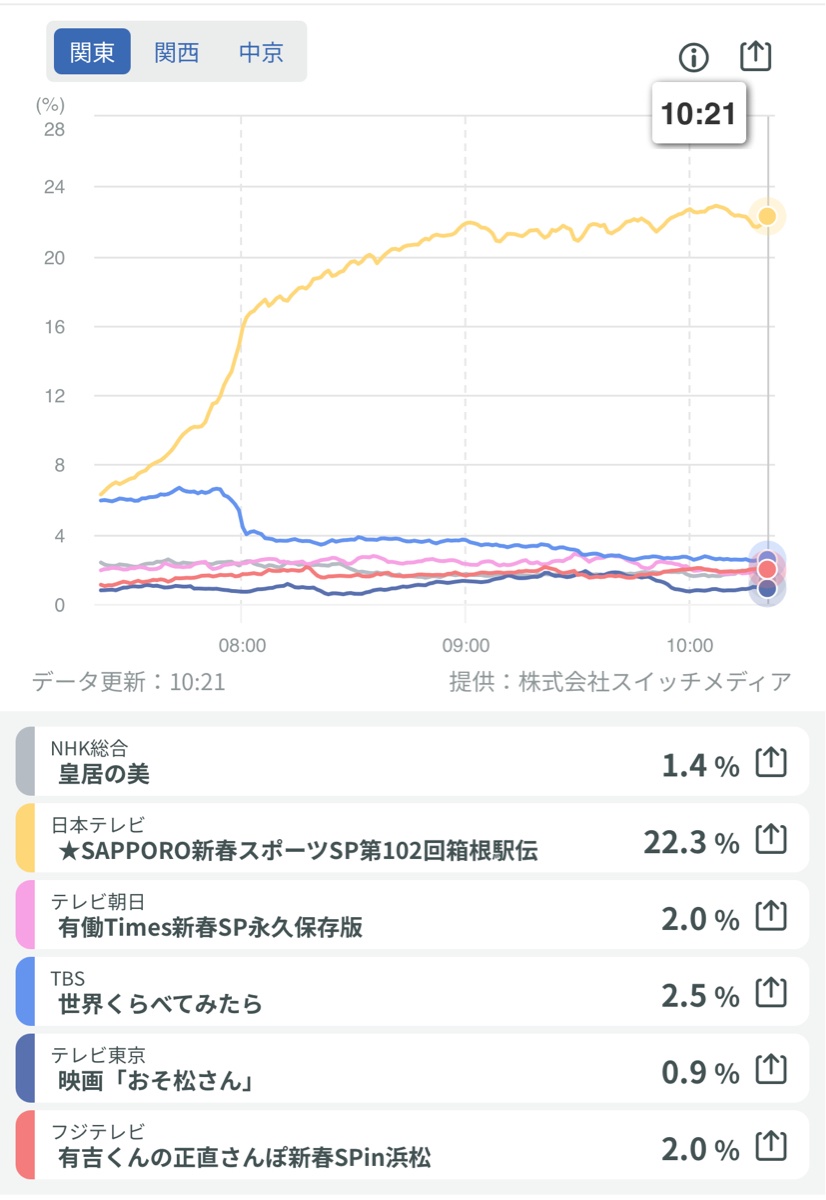Switch to the 中京 region tab
This screenshot has width=826, height=1200.
261,52
